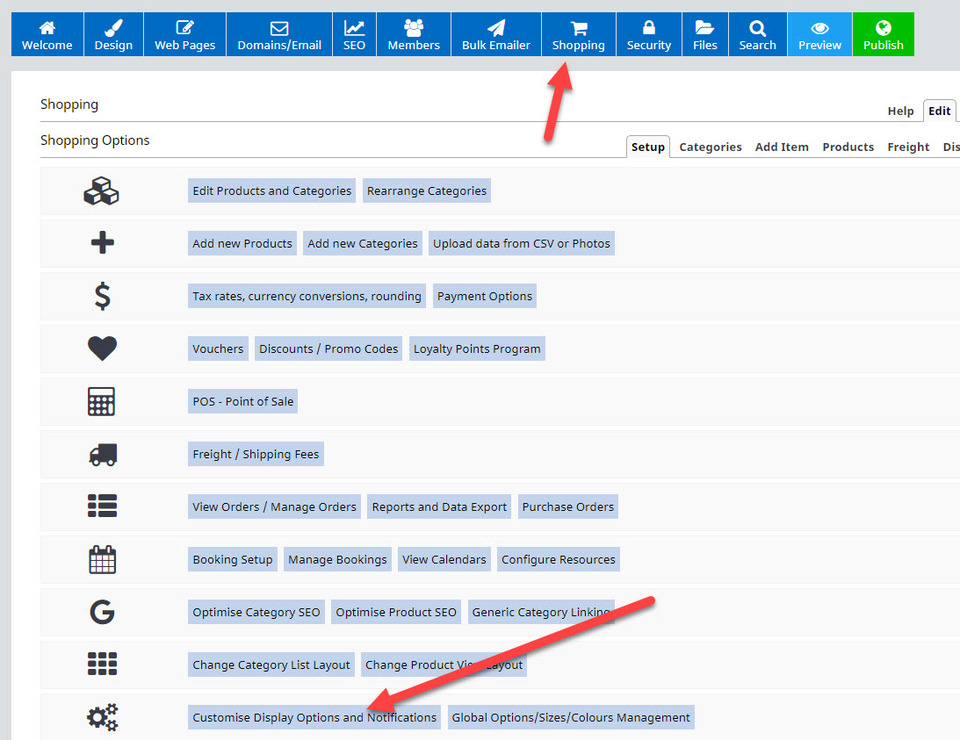Open Members from the top toolbar
960x740 pixels.
tap(413, 34)
